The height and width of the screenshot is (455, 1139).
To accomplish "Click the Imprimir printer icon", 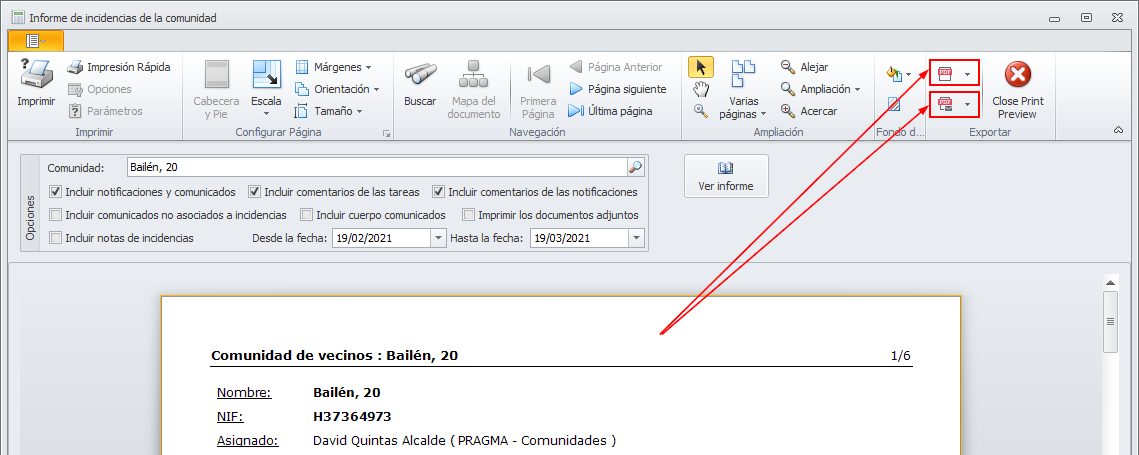I will pyautogui.click(x=36, y=75).
